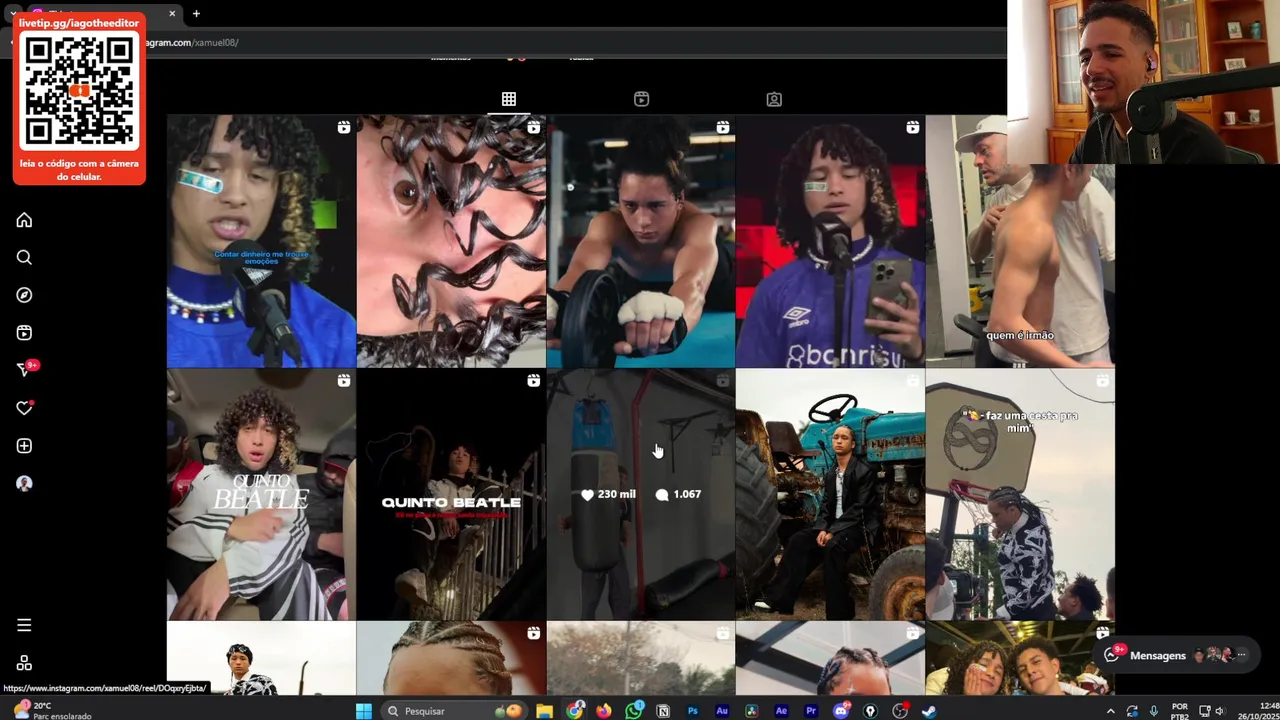Open the curly hair close-up reel
This screenshot has width=1280, height=720.
[x=451, y=241]
